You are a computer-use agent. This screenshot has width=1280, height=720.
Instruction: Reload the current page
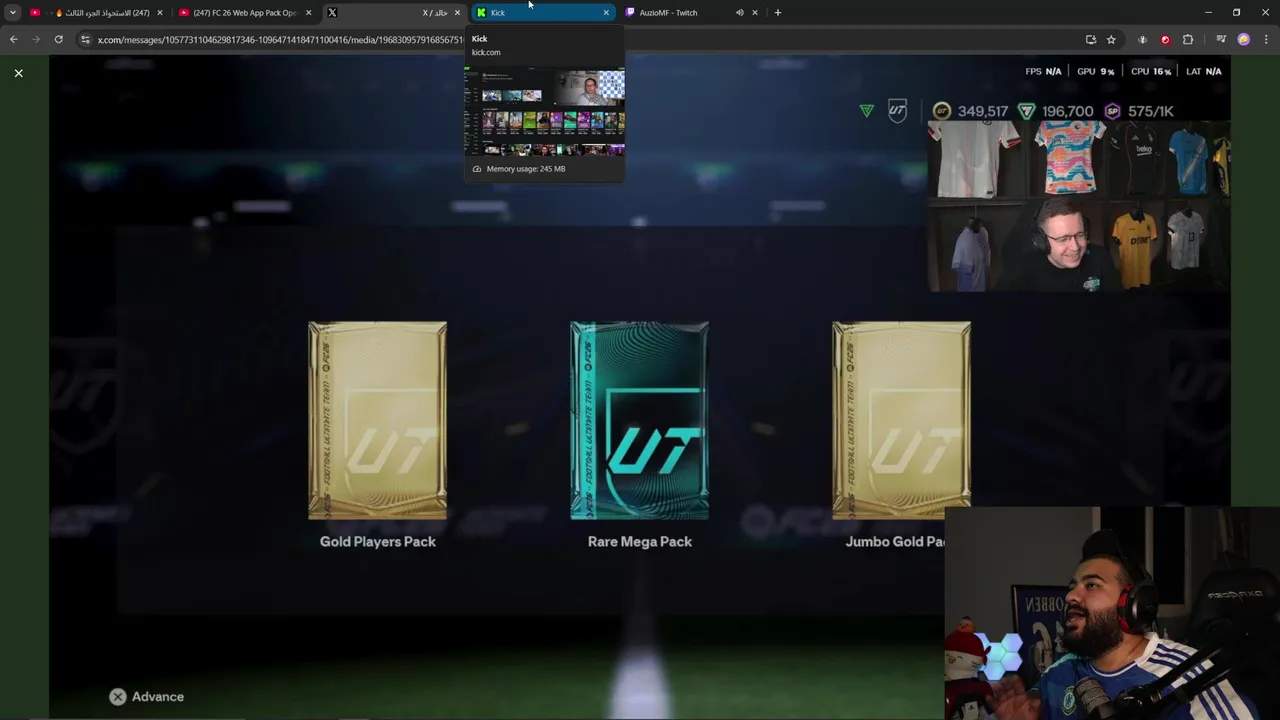tap(59, 39)
